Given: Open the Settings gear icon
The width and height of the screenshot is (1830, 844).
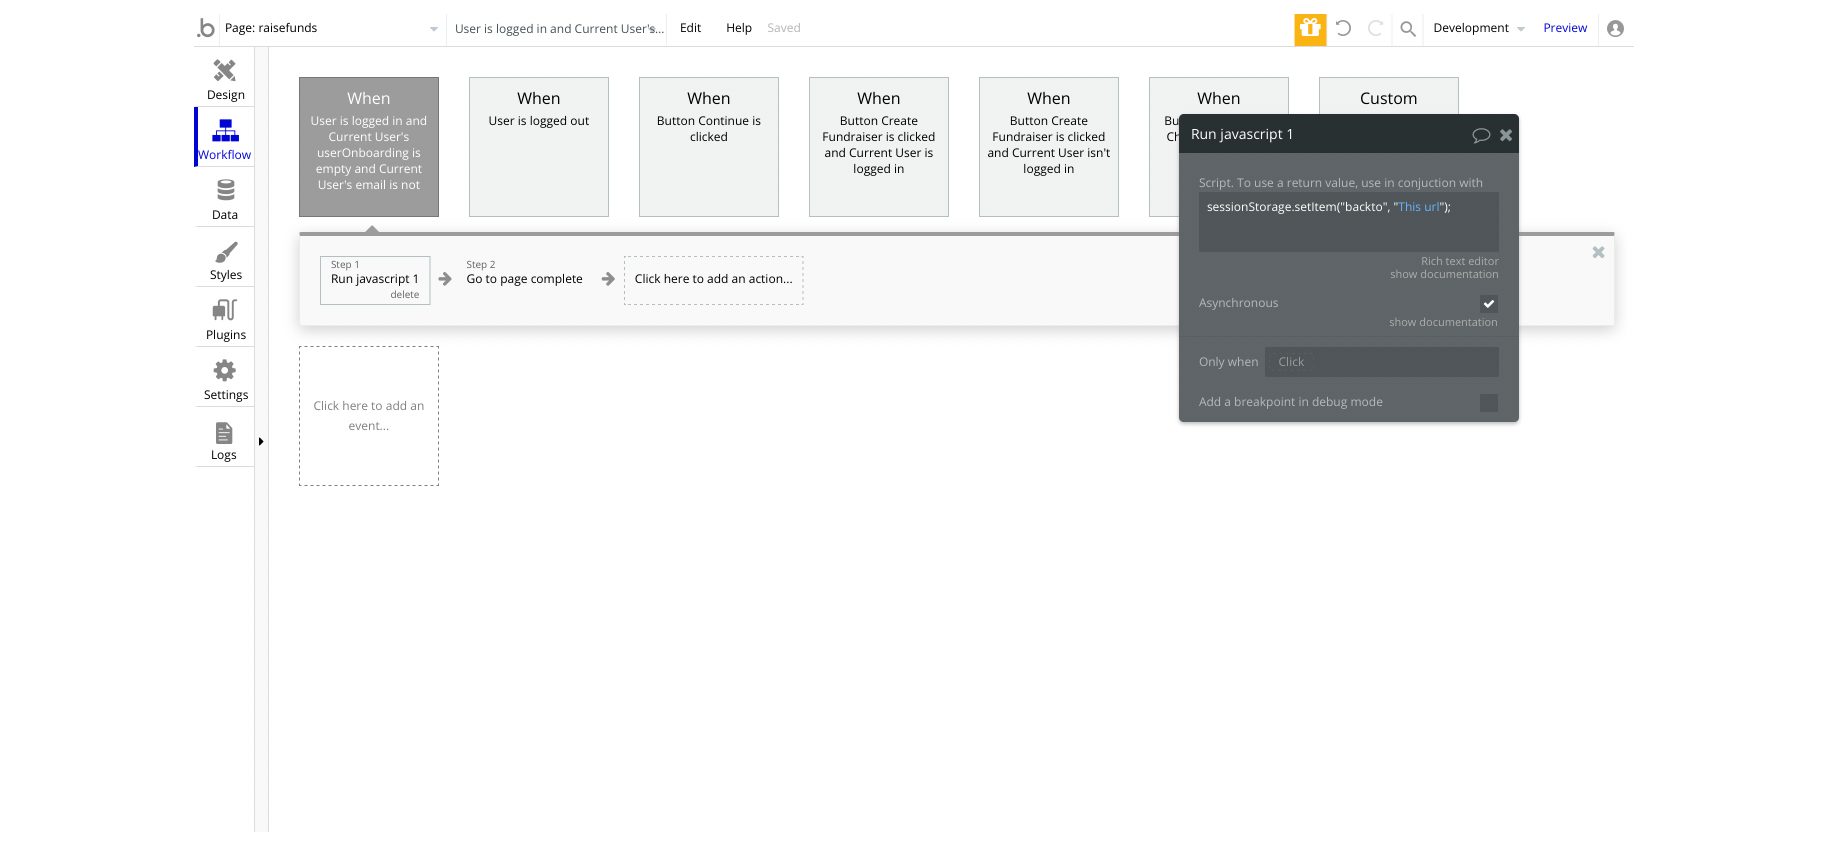Looking at the screenshot, I should point(225,370).
